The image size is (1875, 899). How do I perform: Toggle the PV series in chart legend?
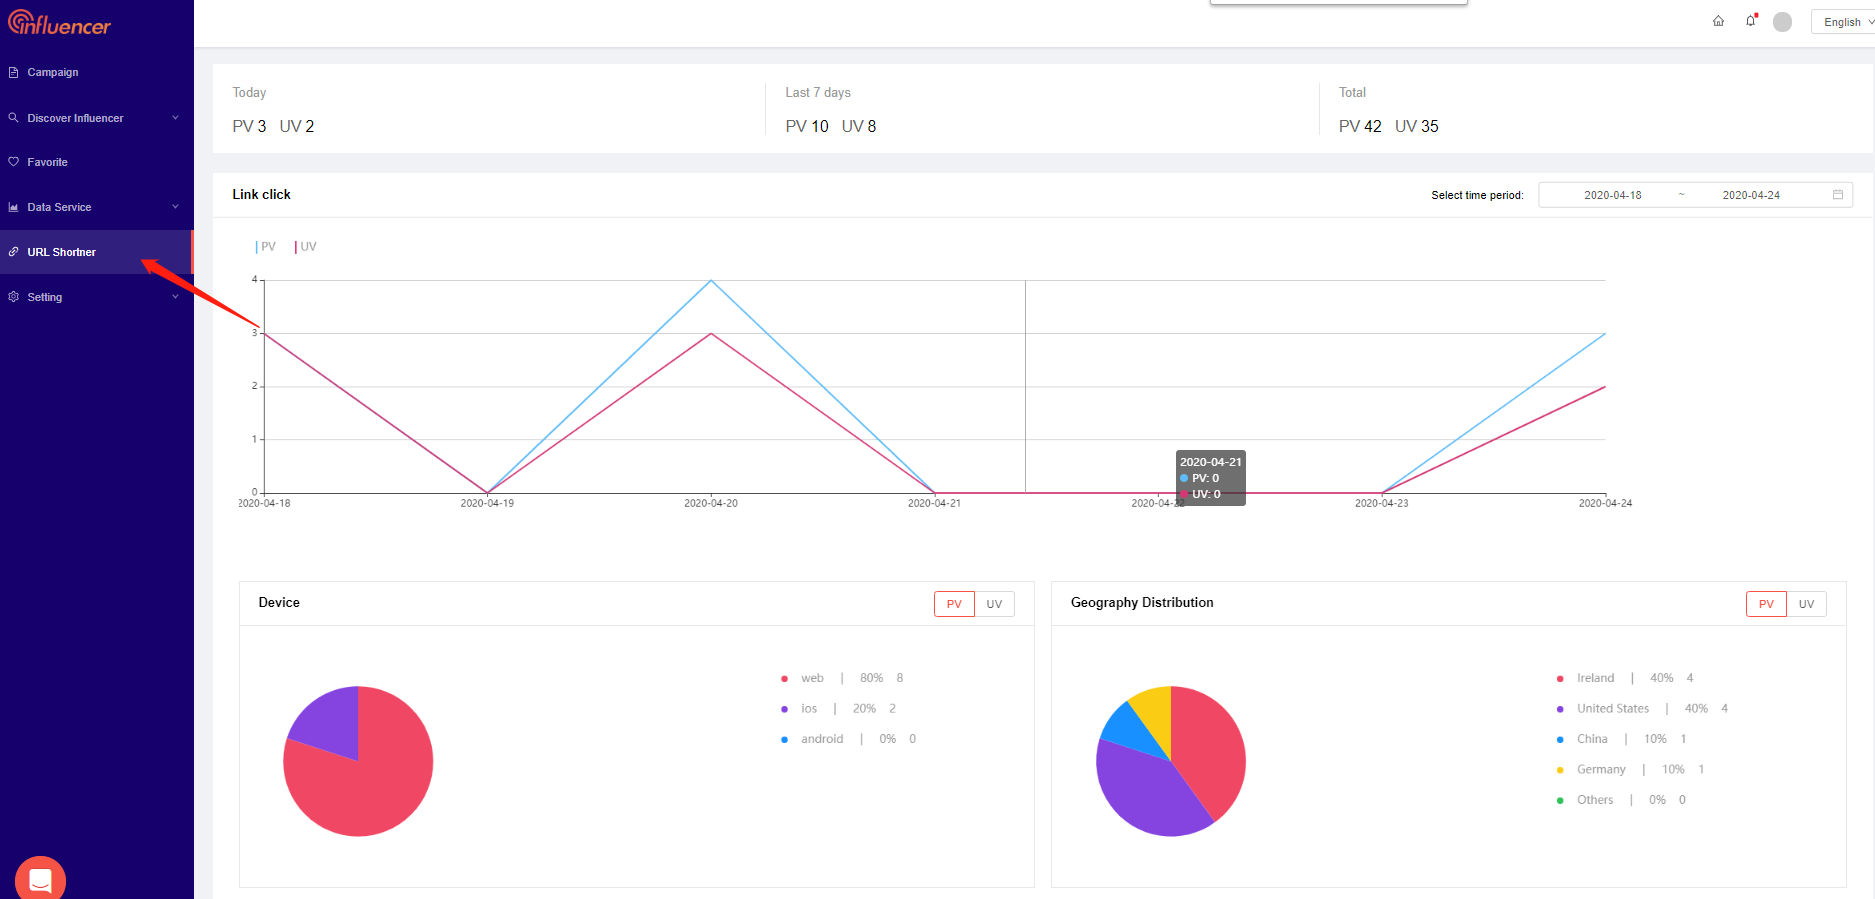pos(266,247)
